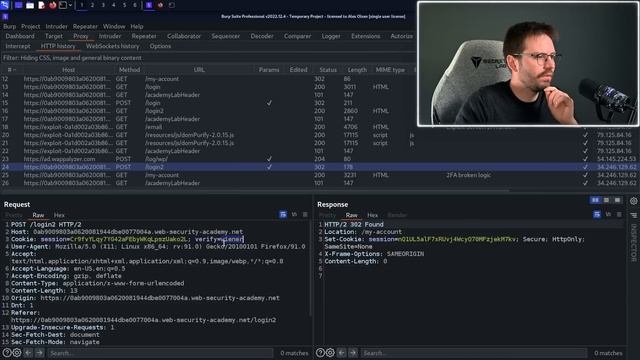Viewport: 640px width, 360px height.
Task: Click the desktop panel icon beside Kali logo
Action: 19,5
